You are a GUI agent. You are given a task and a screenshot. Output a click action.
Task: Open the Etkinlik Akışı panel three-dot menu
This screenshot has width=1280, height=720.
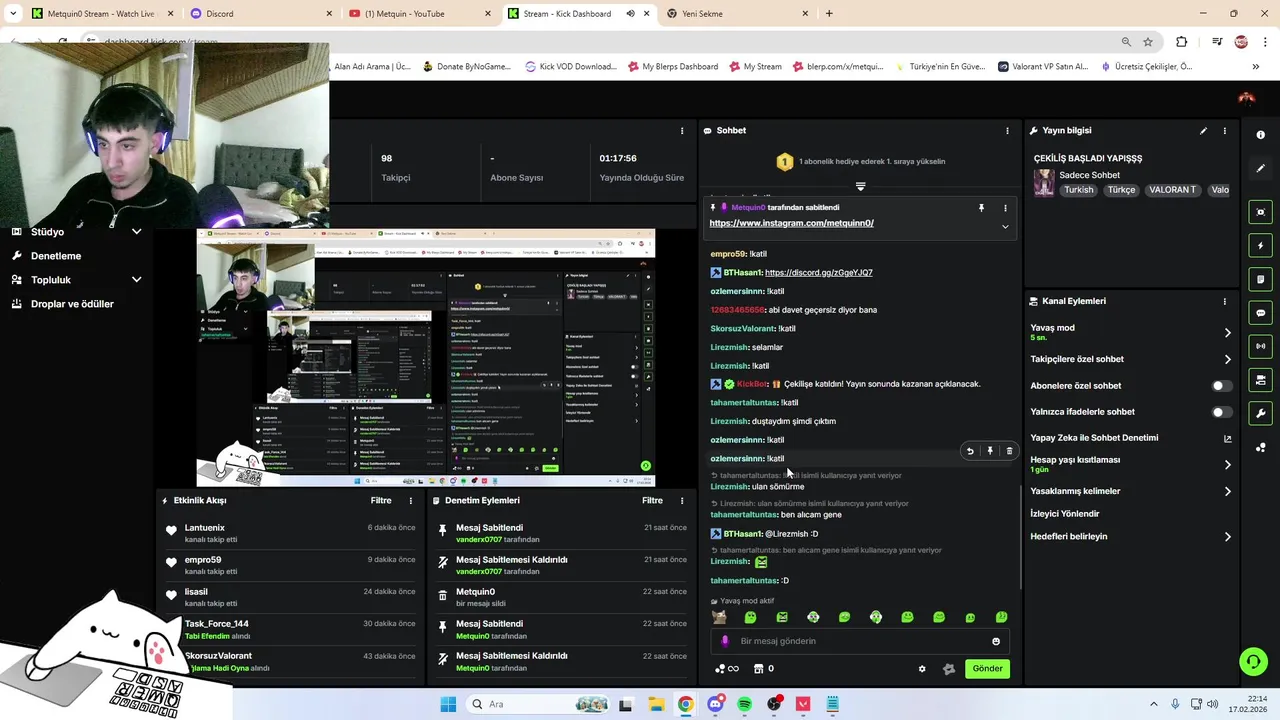click(410, 501)
